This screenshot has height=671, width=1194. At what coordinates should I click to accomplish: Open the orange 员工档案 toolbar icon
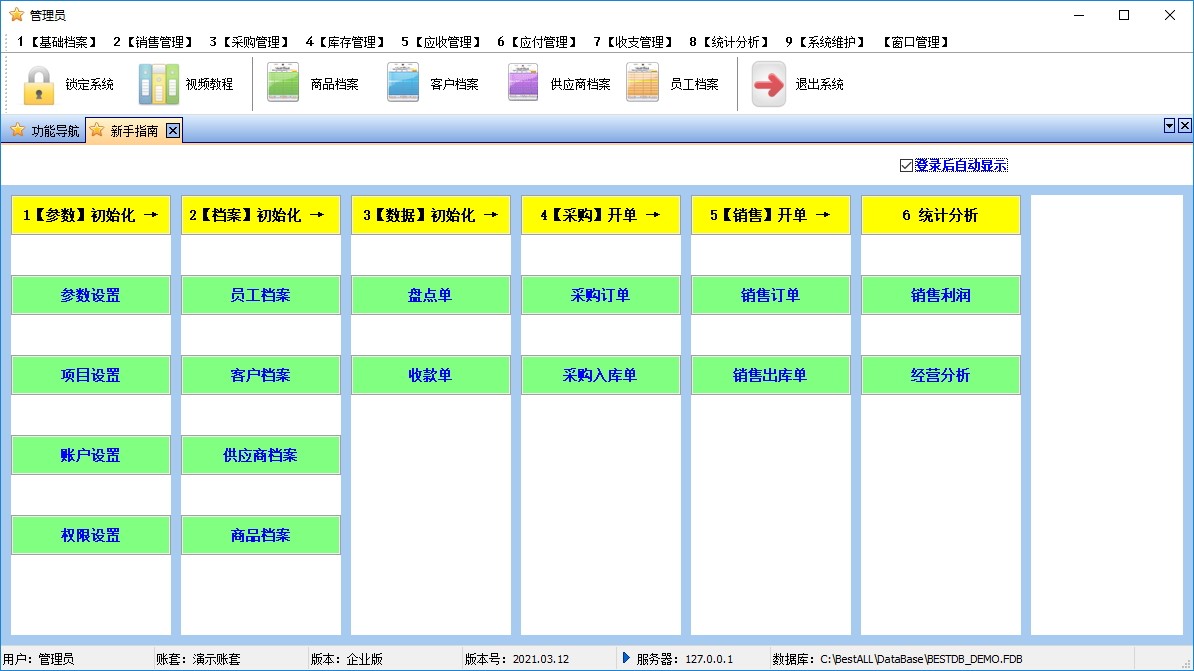pyautogui.click(x=643, y=83)
